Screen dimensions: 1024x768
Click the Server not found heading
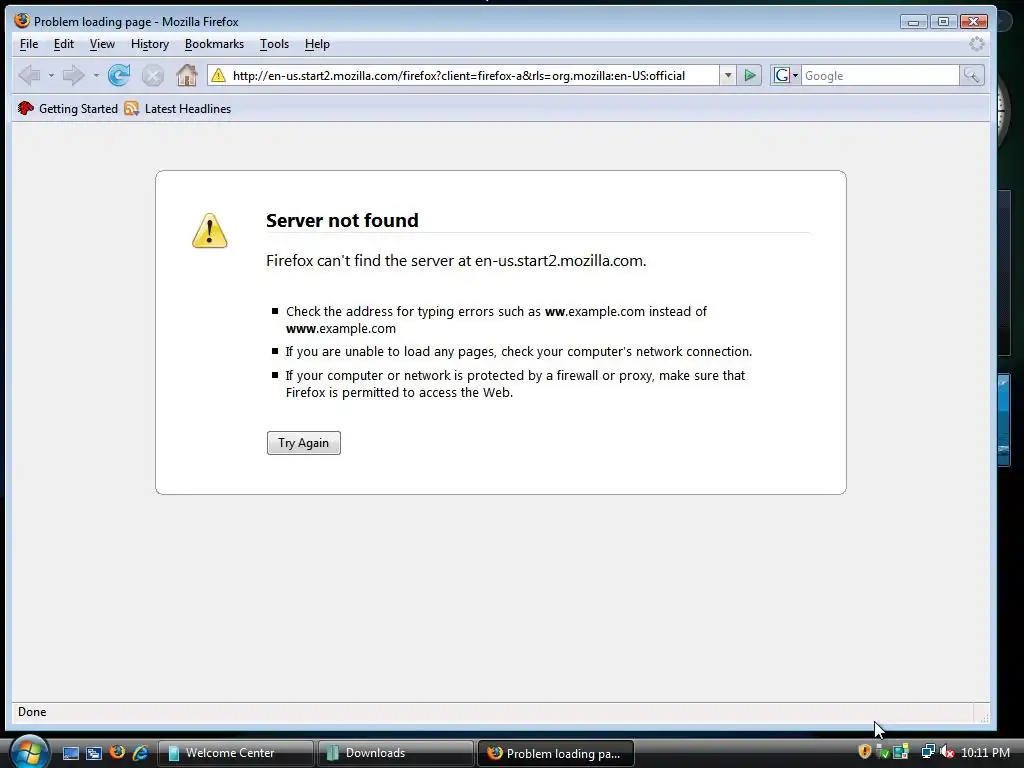[x=342, y=220]
